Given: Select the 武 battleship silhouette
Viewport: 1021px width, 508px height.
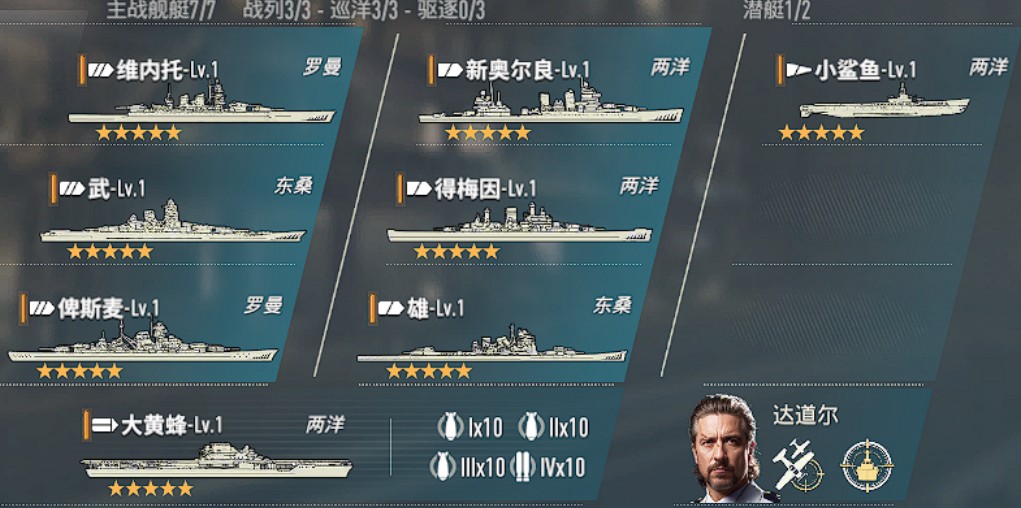Looking at the screenshot, I should tap(173, 223).
